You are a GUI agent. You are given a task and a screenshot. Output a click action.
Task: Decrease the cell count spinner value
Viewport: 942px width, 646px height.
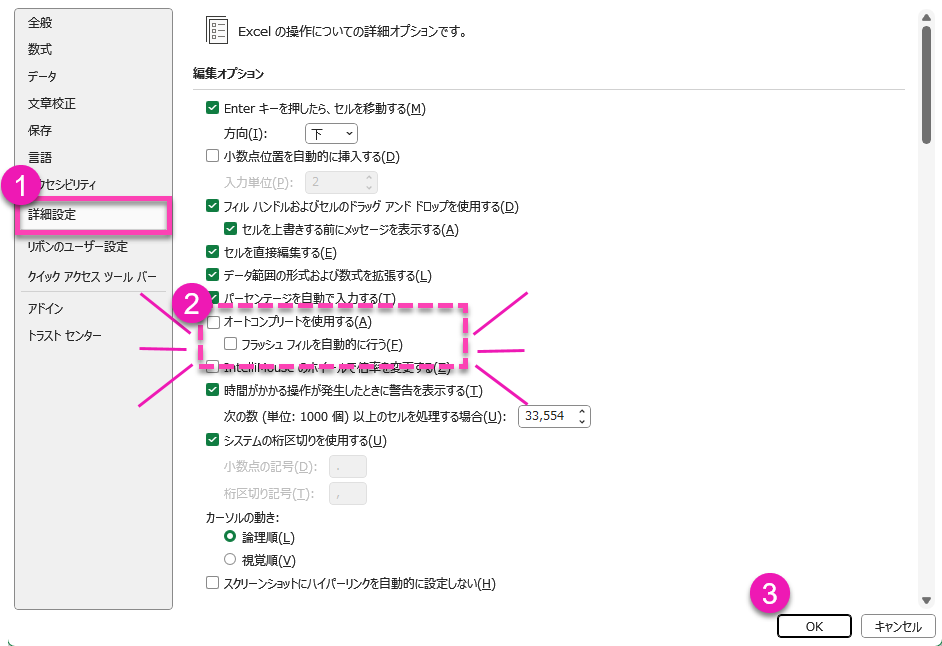(583, 421)
